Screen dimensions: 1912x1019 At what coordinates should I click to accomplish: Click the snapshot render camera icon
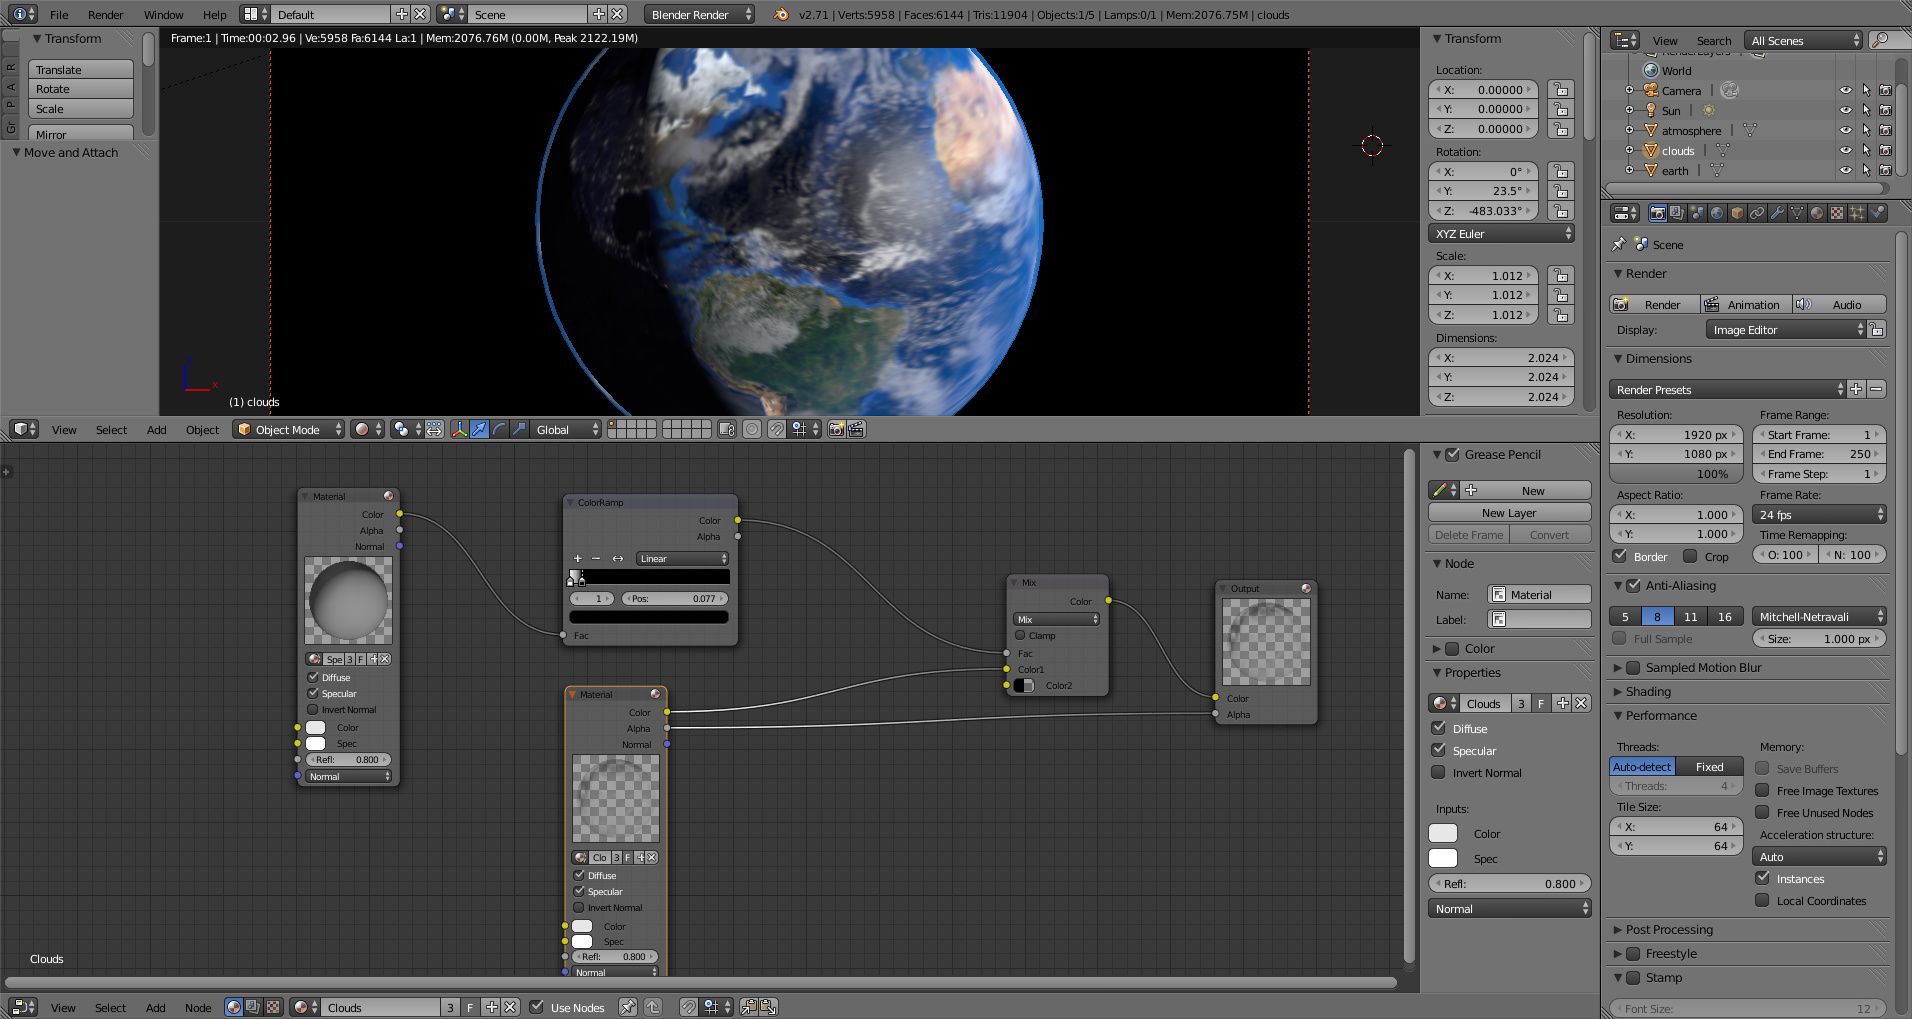837,429
